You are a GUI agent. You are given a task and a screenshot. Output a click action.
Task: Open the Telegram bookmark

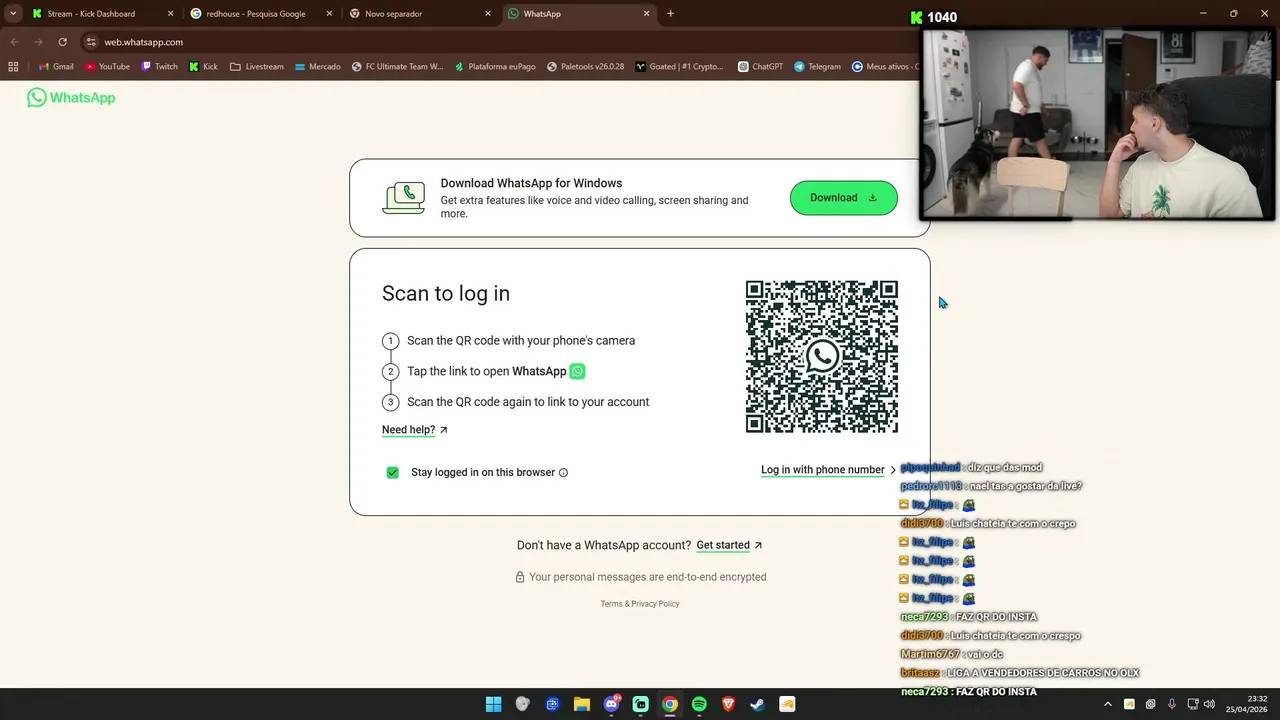click(x=817, y=67)
